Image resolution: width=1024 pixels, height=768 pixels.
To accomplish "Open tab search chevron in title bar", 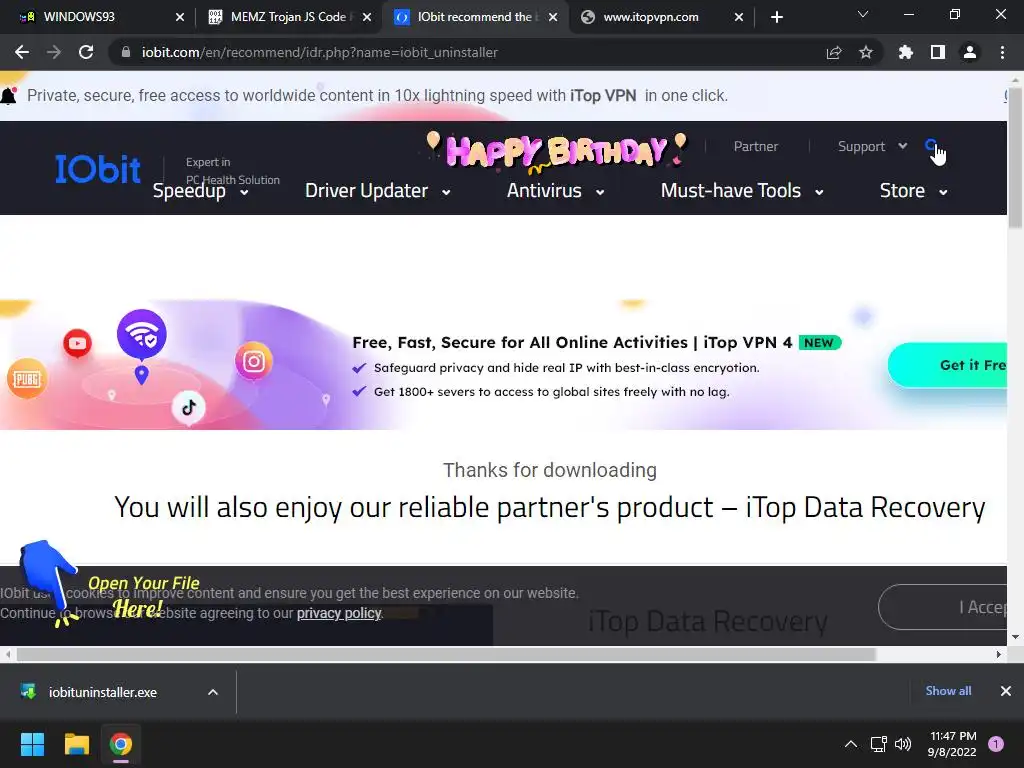I will 863,14.
